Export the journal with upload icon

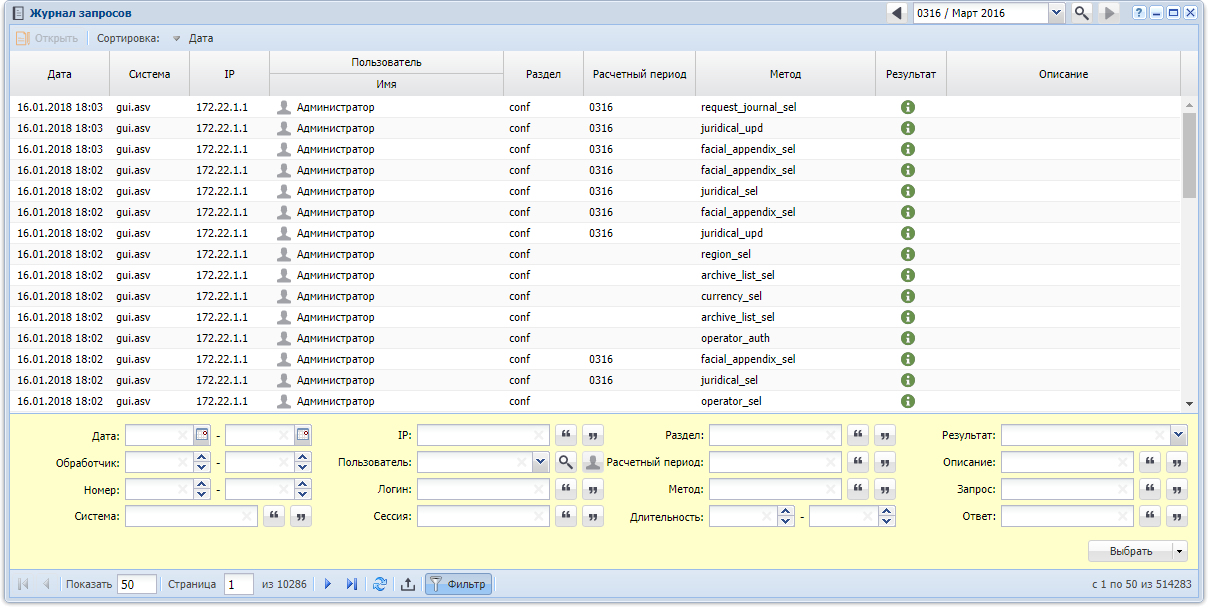tap(408, 584)
